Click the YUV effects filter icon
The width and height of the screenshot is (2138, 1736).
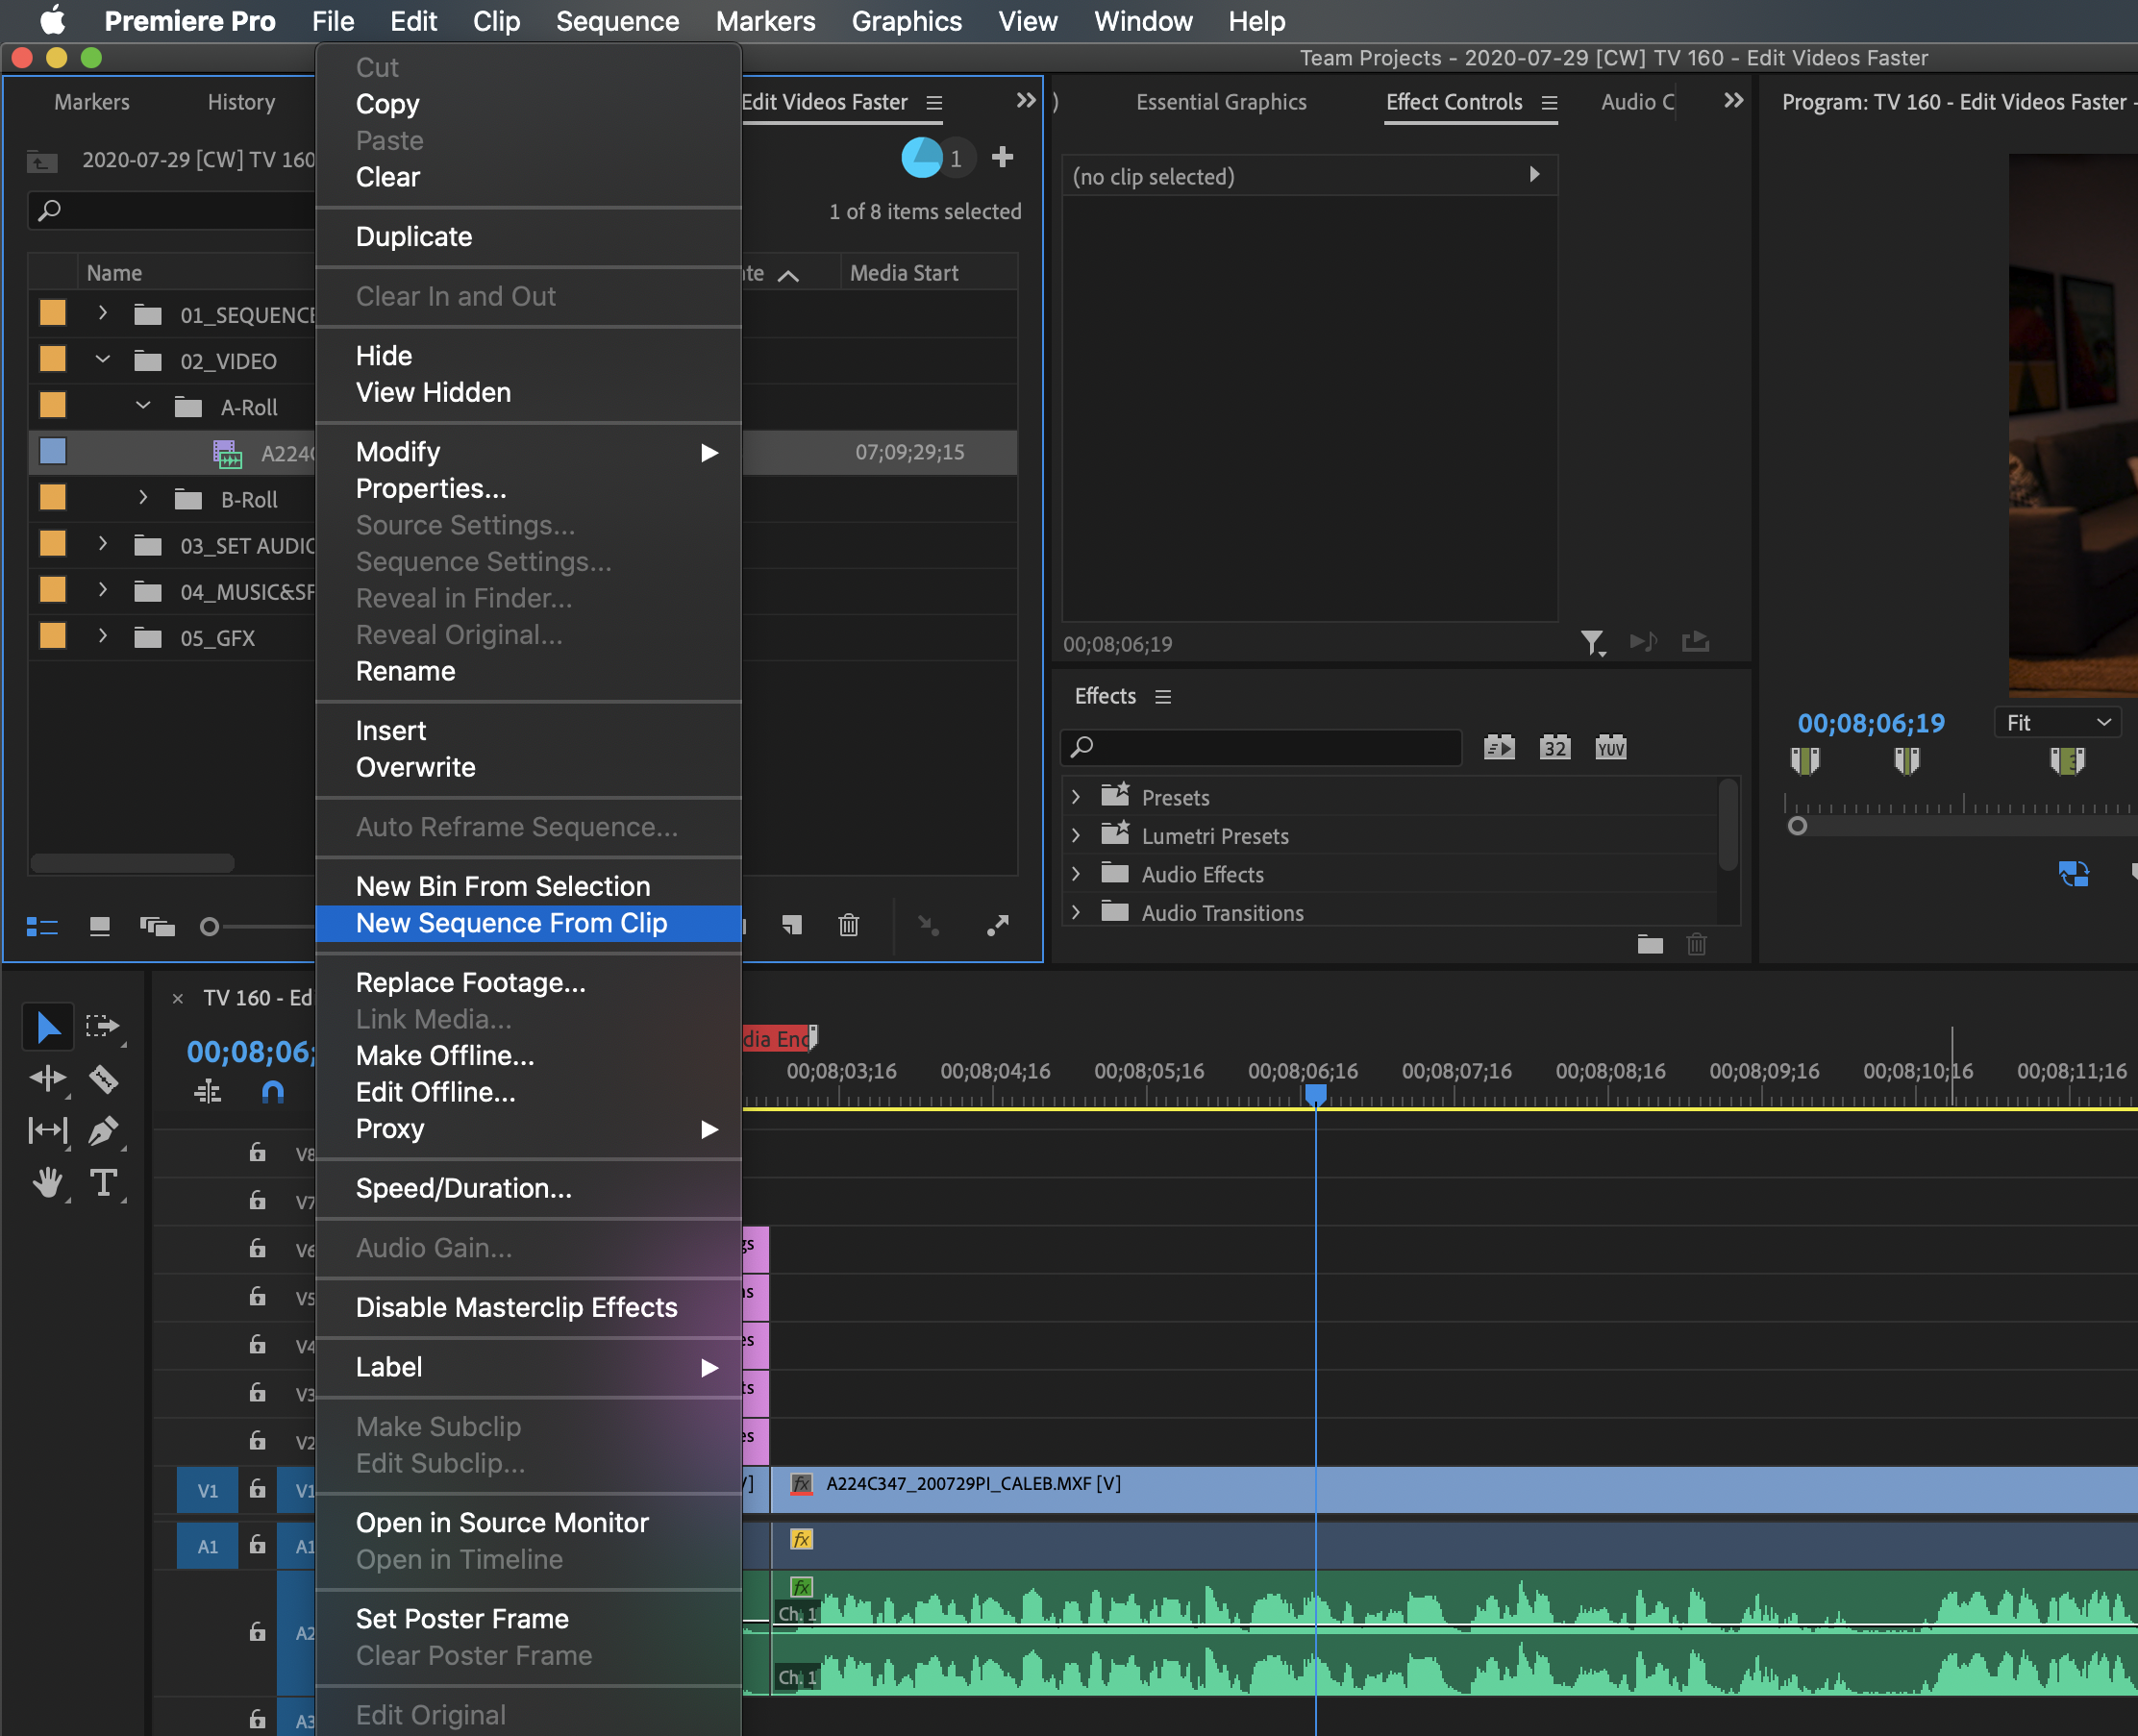[1610, 748]
